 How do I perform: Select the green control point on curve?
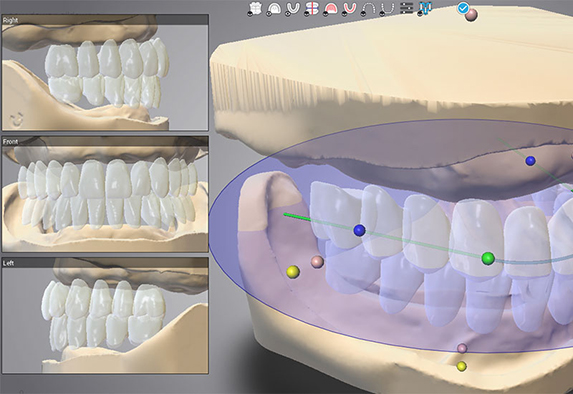point(488,258)
